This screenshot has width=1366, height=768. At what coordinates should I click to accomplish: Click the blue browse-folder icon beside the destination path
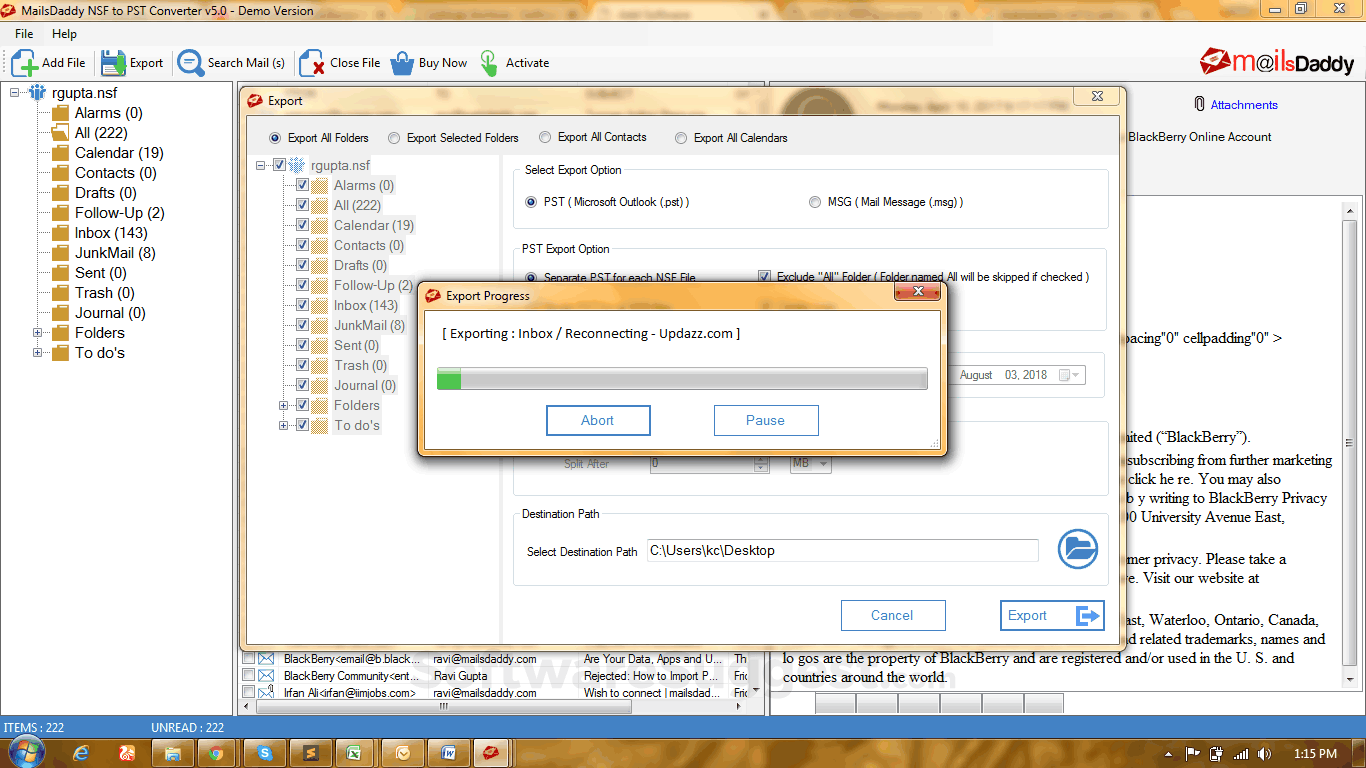coord(1078,549)
